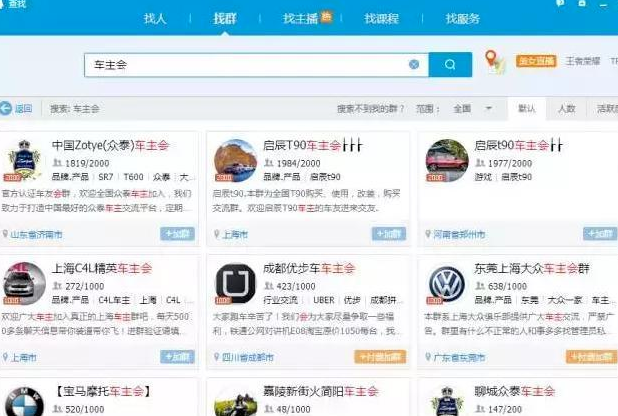The width and height of the screenshot is (618, 416).
Task: Click the member count icon beside 423/1000
Action: pyautogui.click(x=269, y=286)
